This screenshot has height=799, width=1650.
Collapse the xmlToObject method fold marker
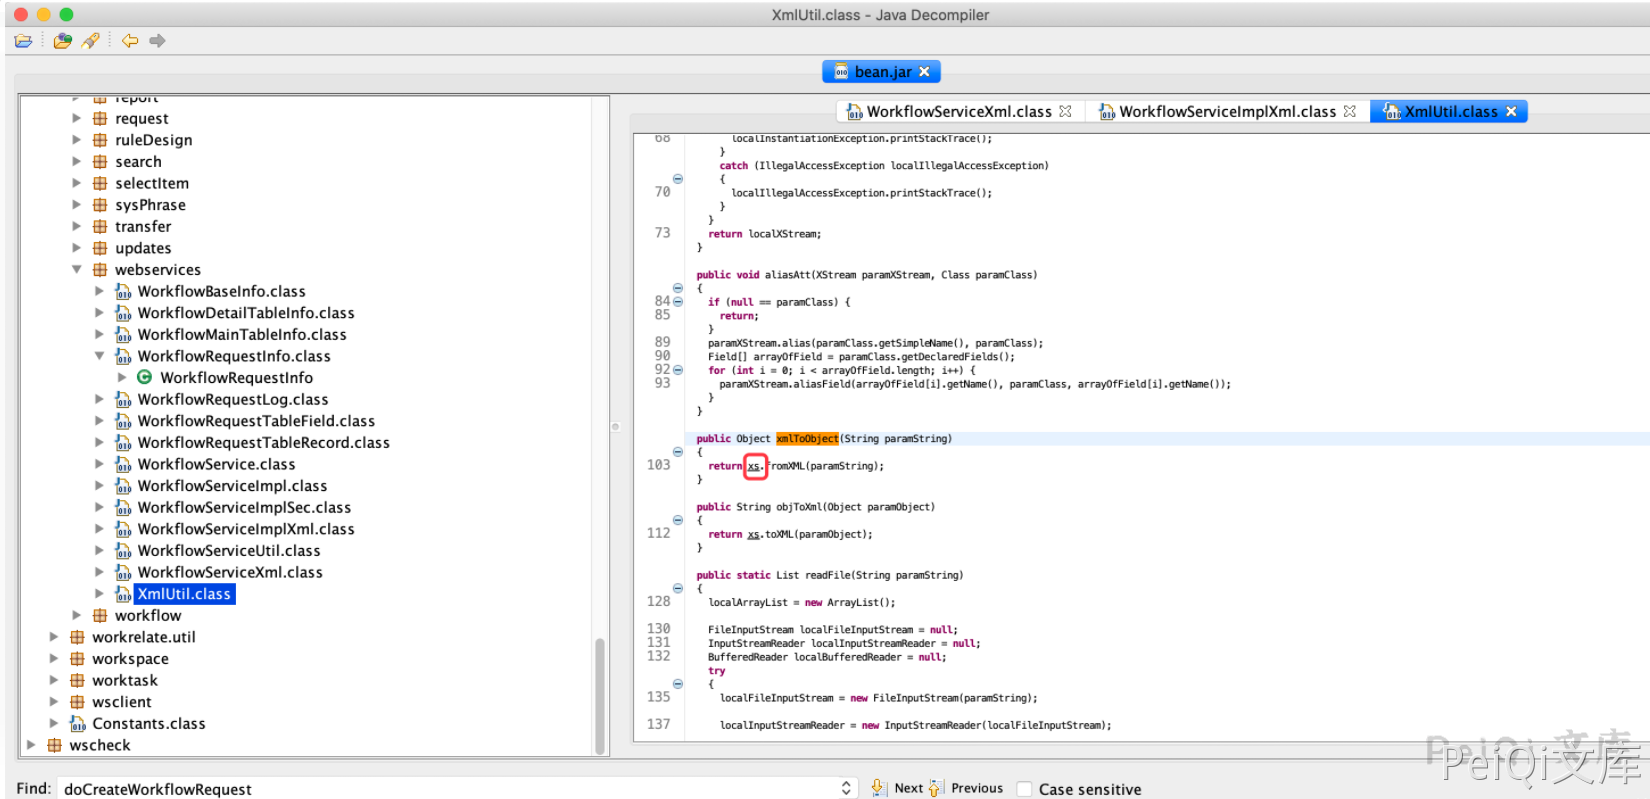click(x=678, y=452)
